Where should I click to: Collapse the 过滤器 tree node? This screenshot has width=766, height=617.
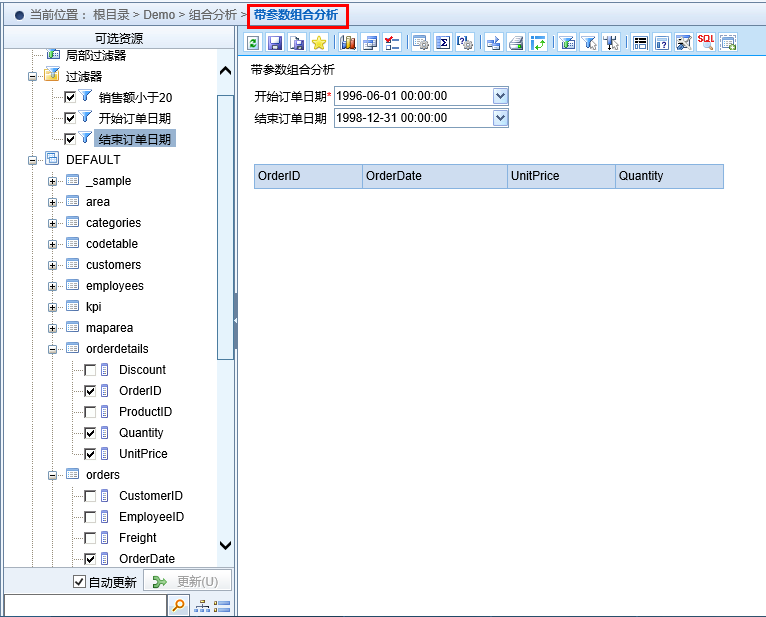point(33,77)
